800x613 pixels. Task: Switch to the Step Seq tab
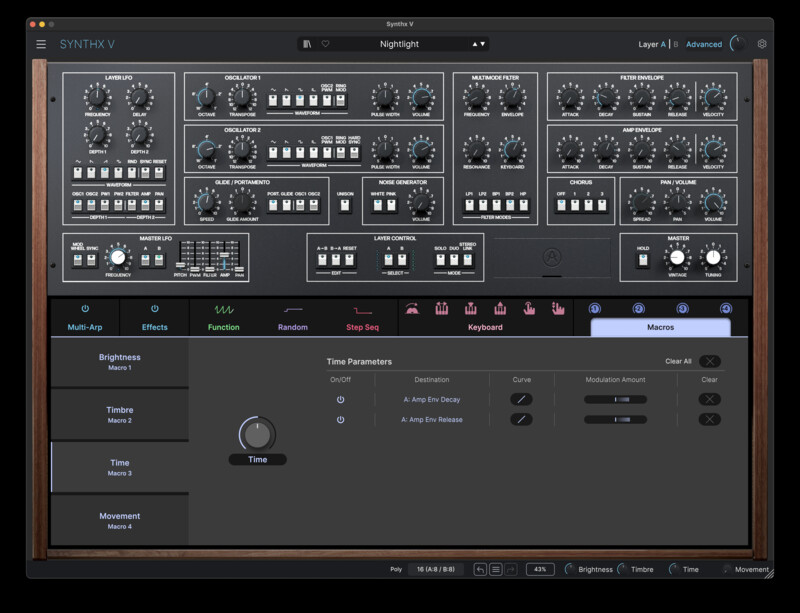coord(363,318)
